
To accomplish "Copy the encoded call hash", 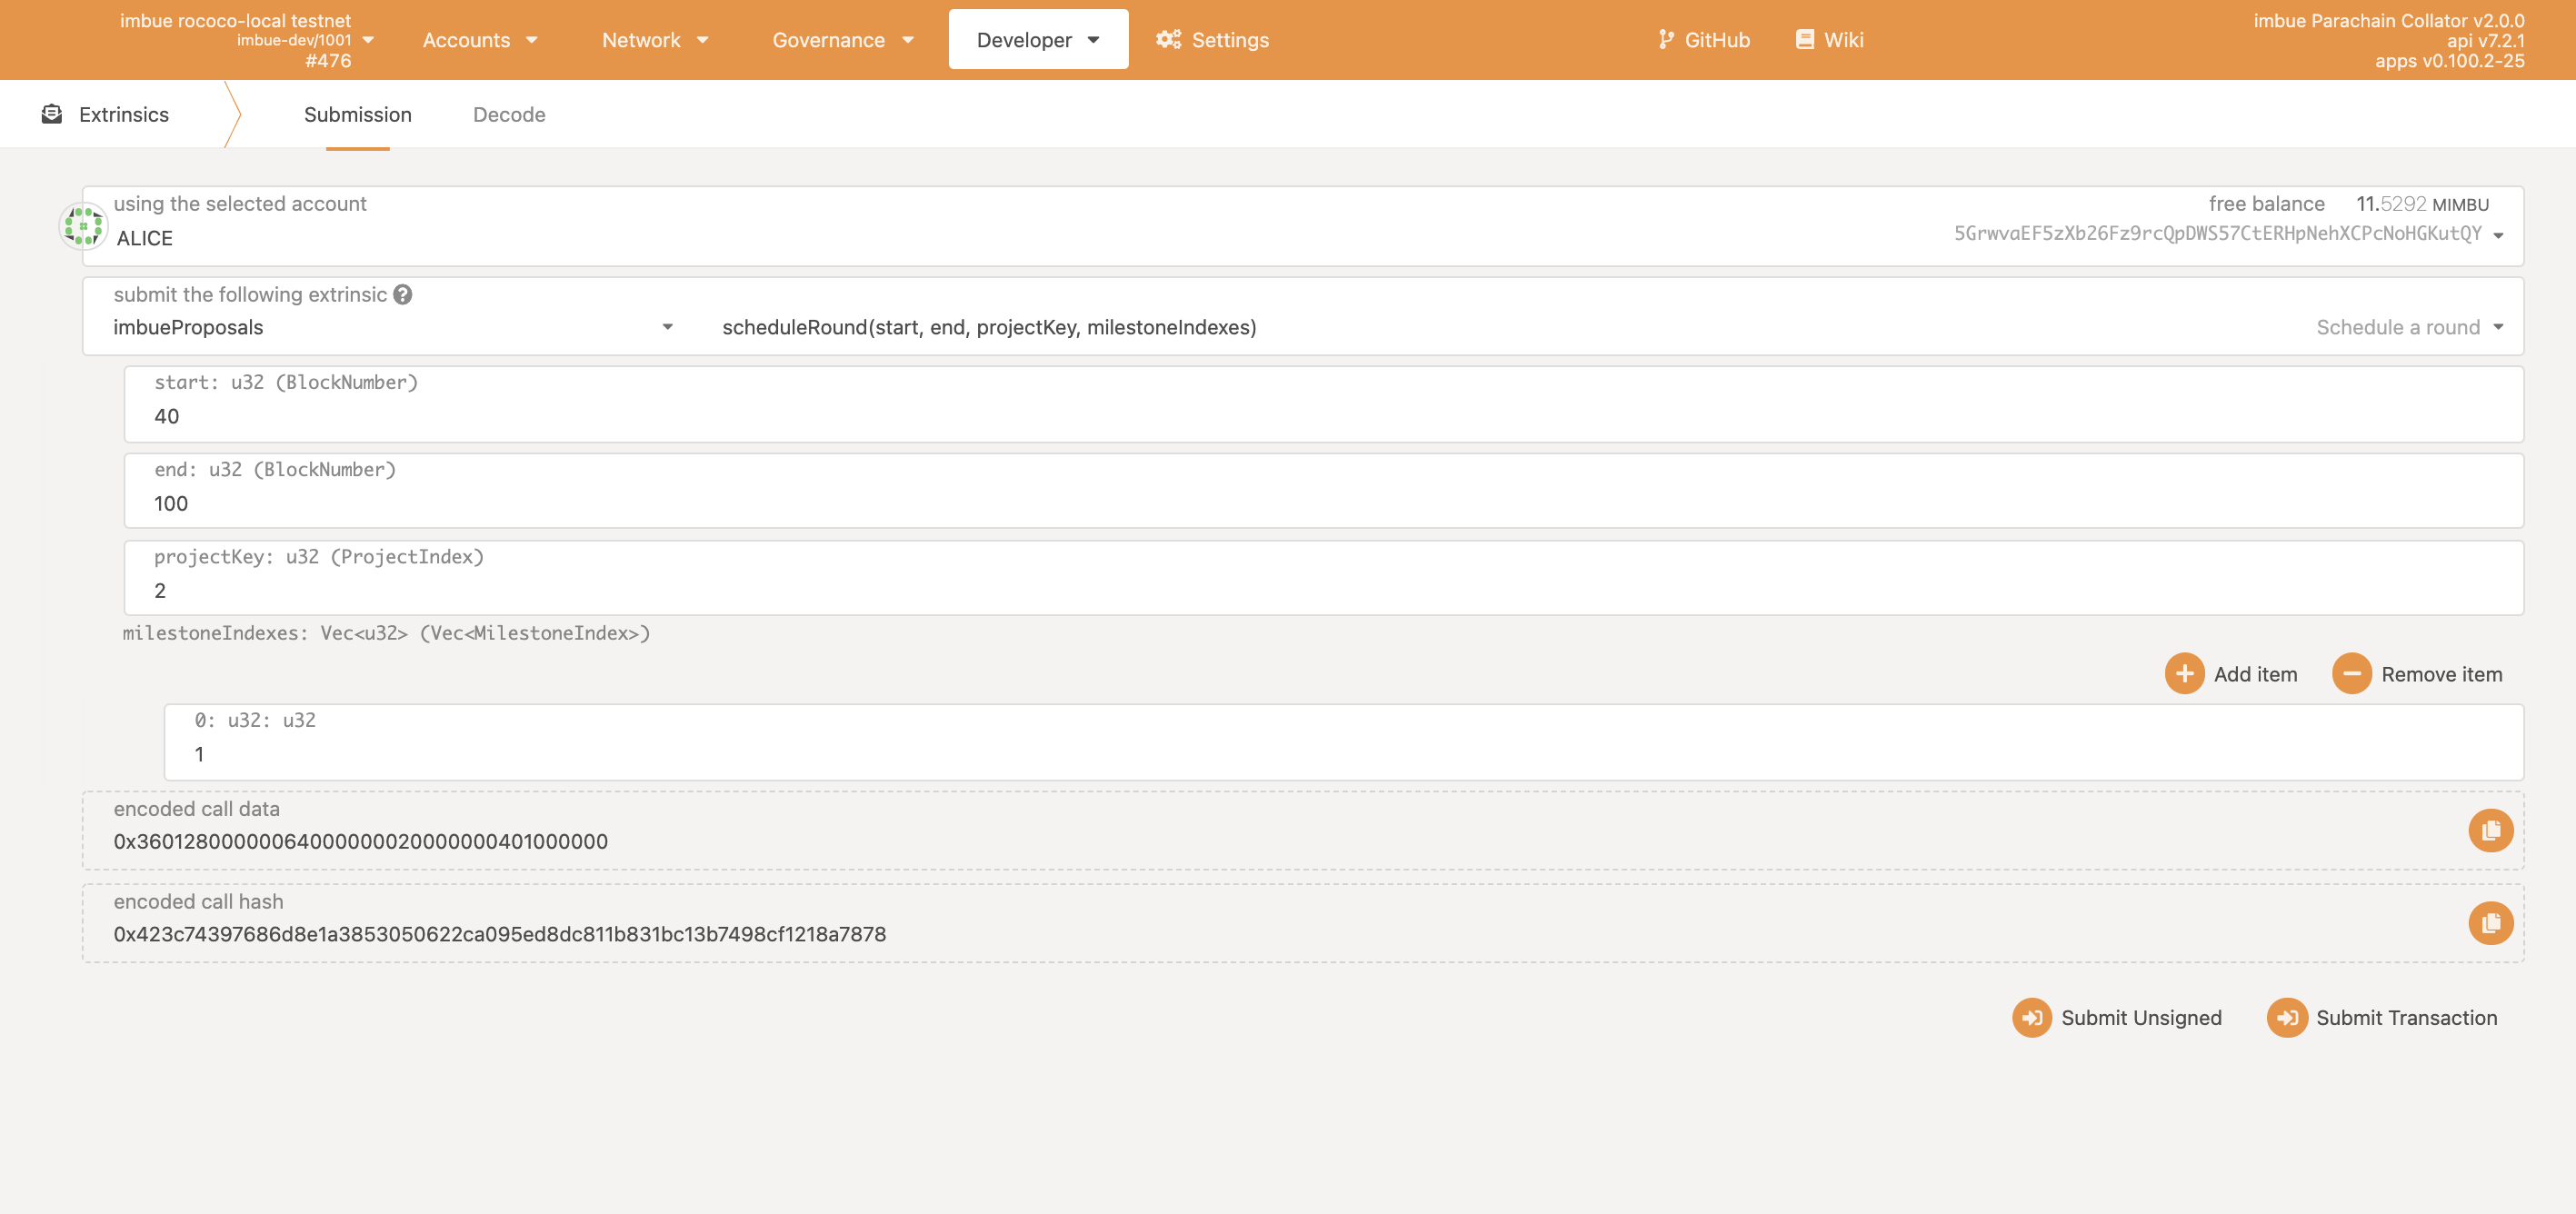I will (x=2490, y=922).
